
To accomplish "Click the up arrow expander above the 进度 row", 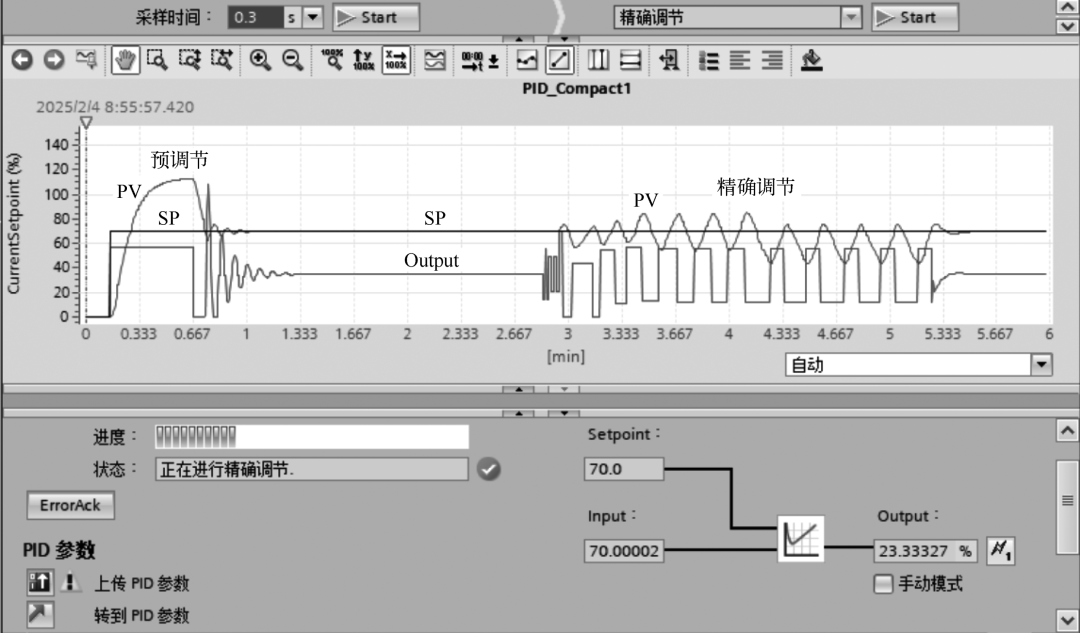I will click(519, 413).
